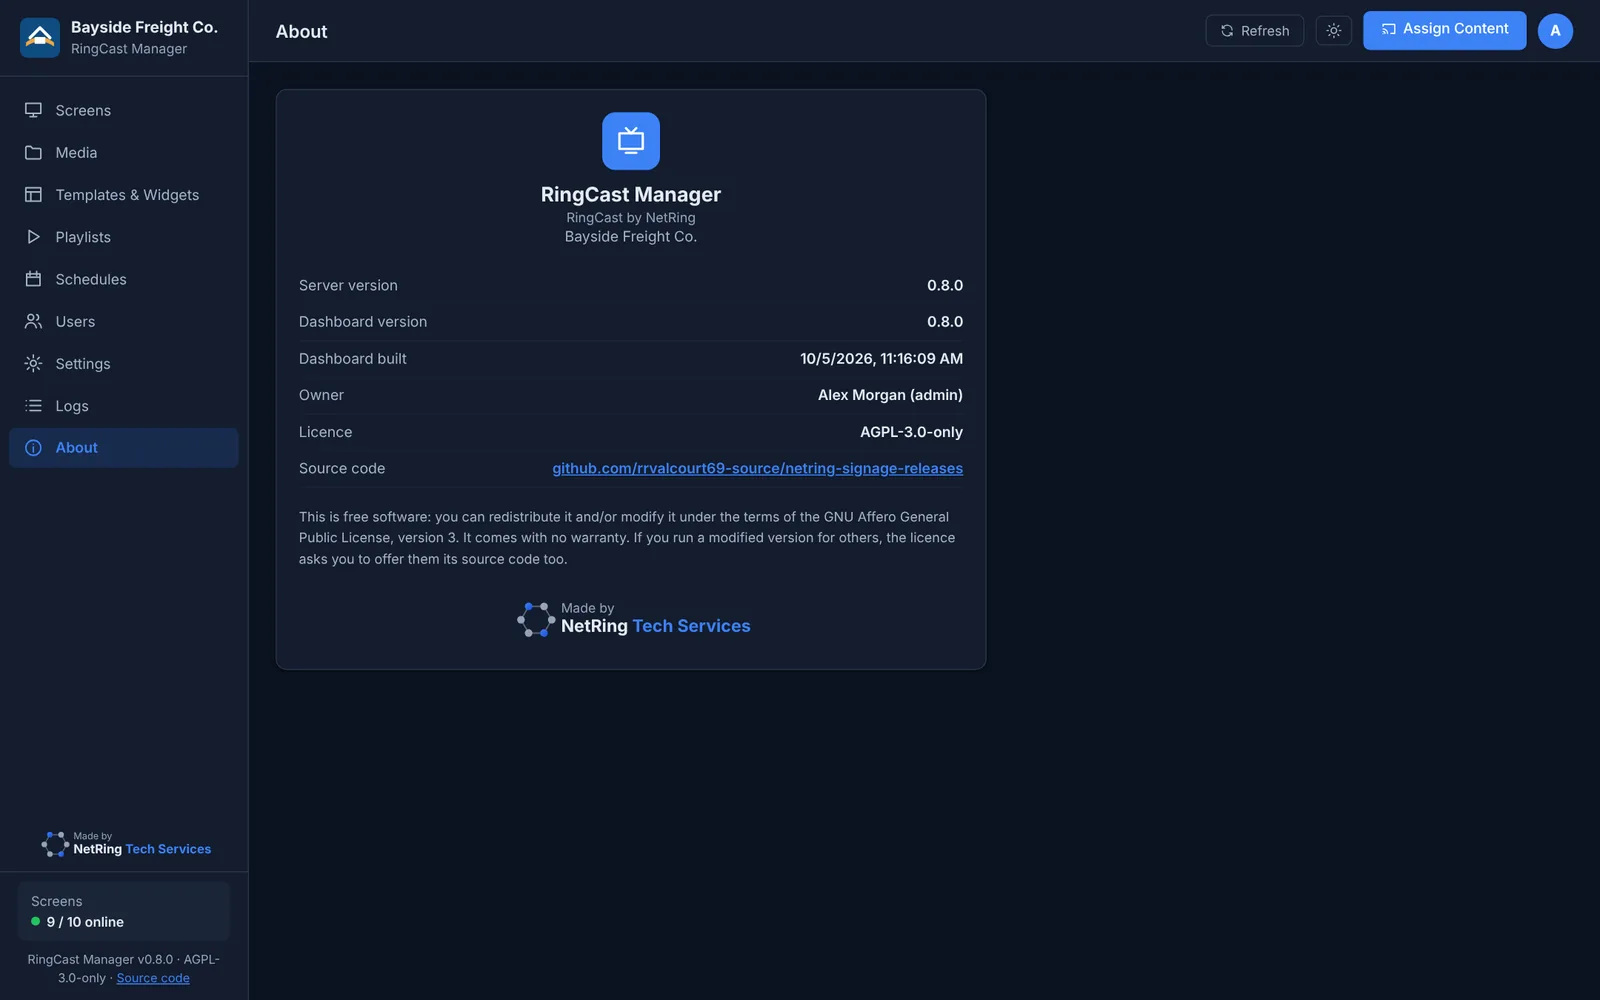Click the blue TV icon above RingCast Manager

(x=631, y=141)
